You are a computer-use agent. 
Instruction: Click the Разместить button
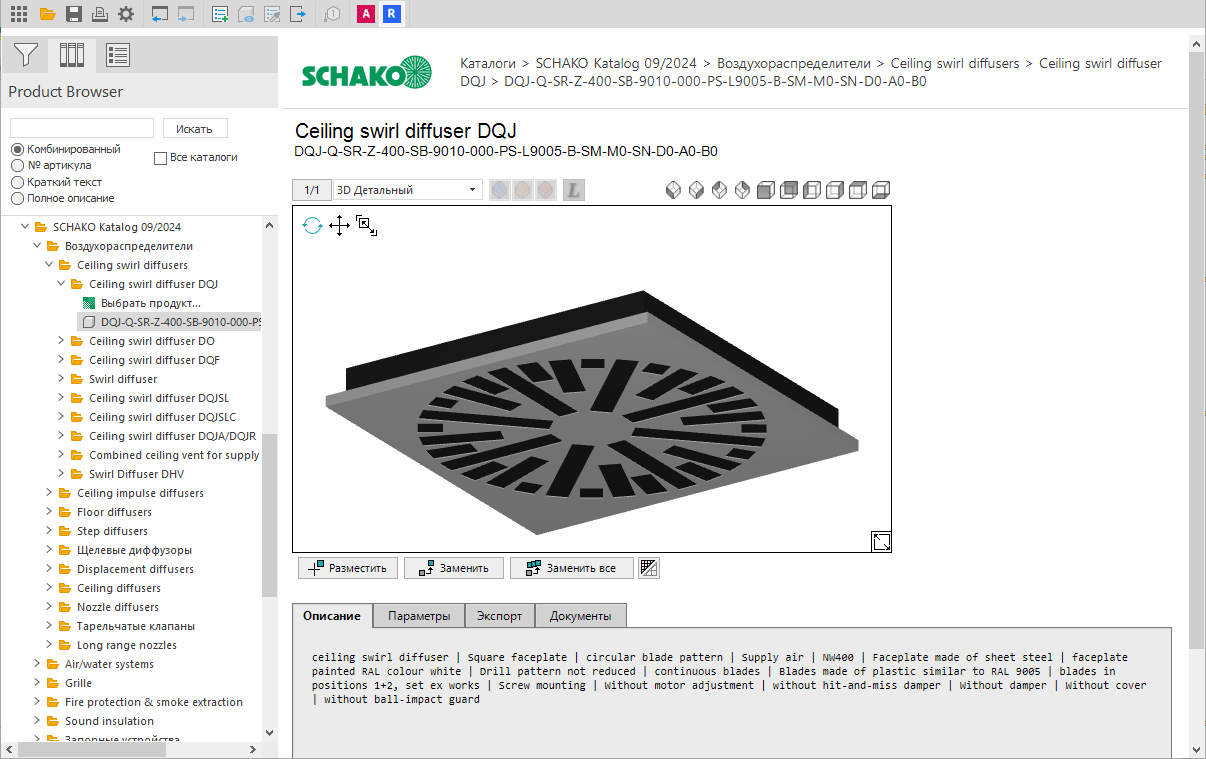[348, 568]
